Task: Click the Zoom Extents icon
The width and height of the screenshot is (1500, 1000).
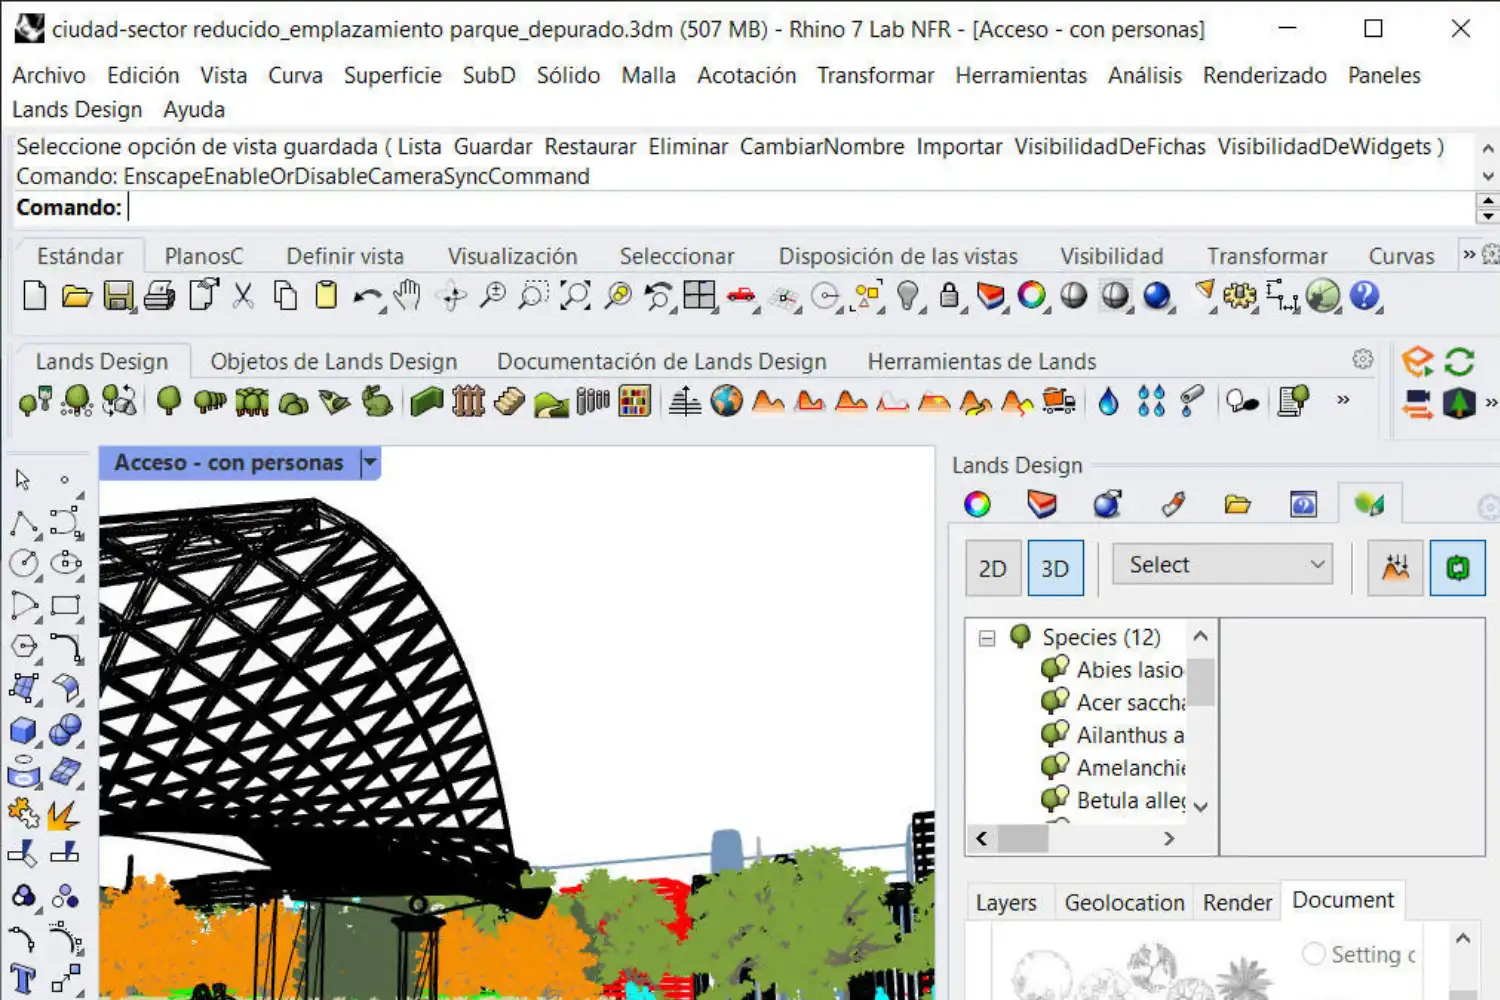Action: 575,296
